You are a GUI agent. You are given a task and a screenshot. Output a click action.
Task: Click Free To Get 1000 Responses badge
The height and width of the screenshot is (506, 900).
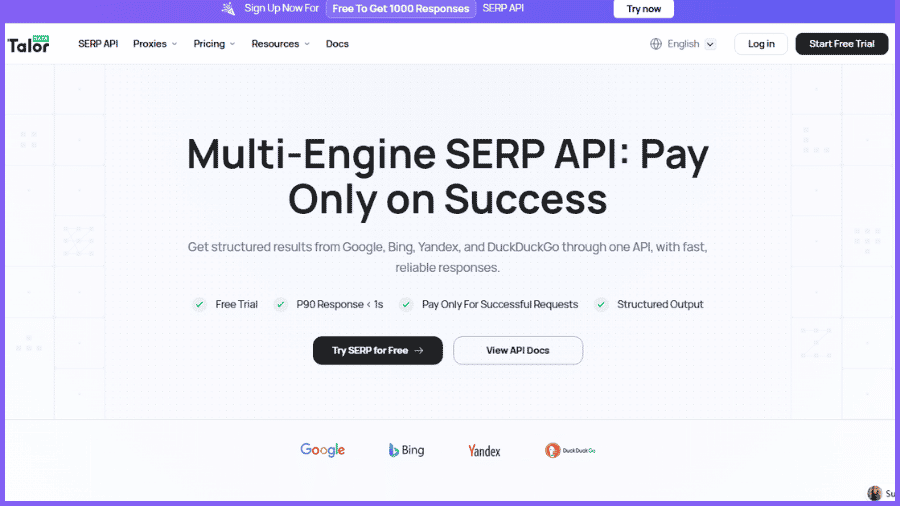pos(401,9)
